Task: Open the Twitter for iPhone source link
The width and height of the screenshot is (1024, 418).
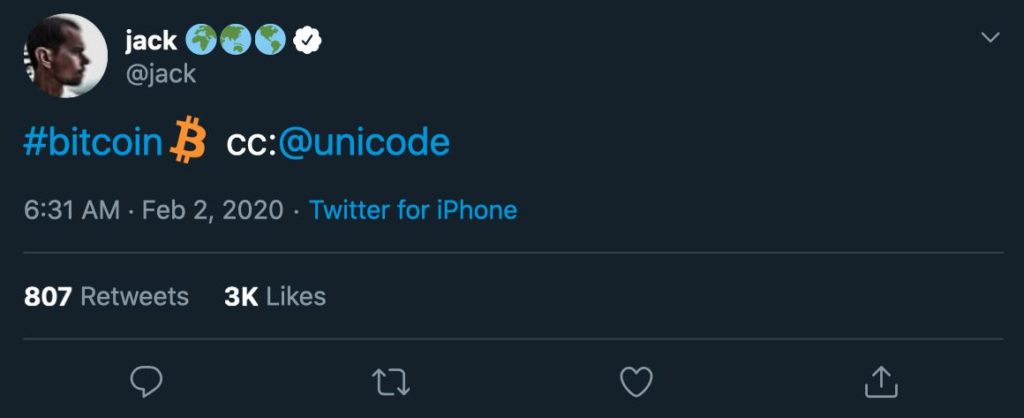Action: pyautogui.click(x=413, y=211)
